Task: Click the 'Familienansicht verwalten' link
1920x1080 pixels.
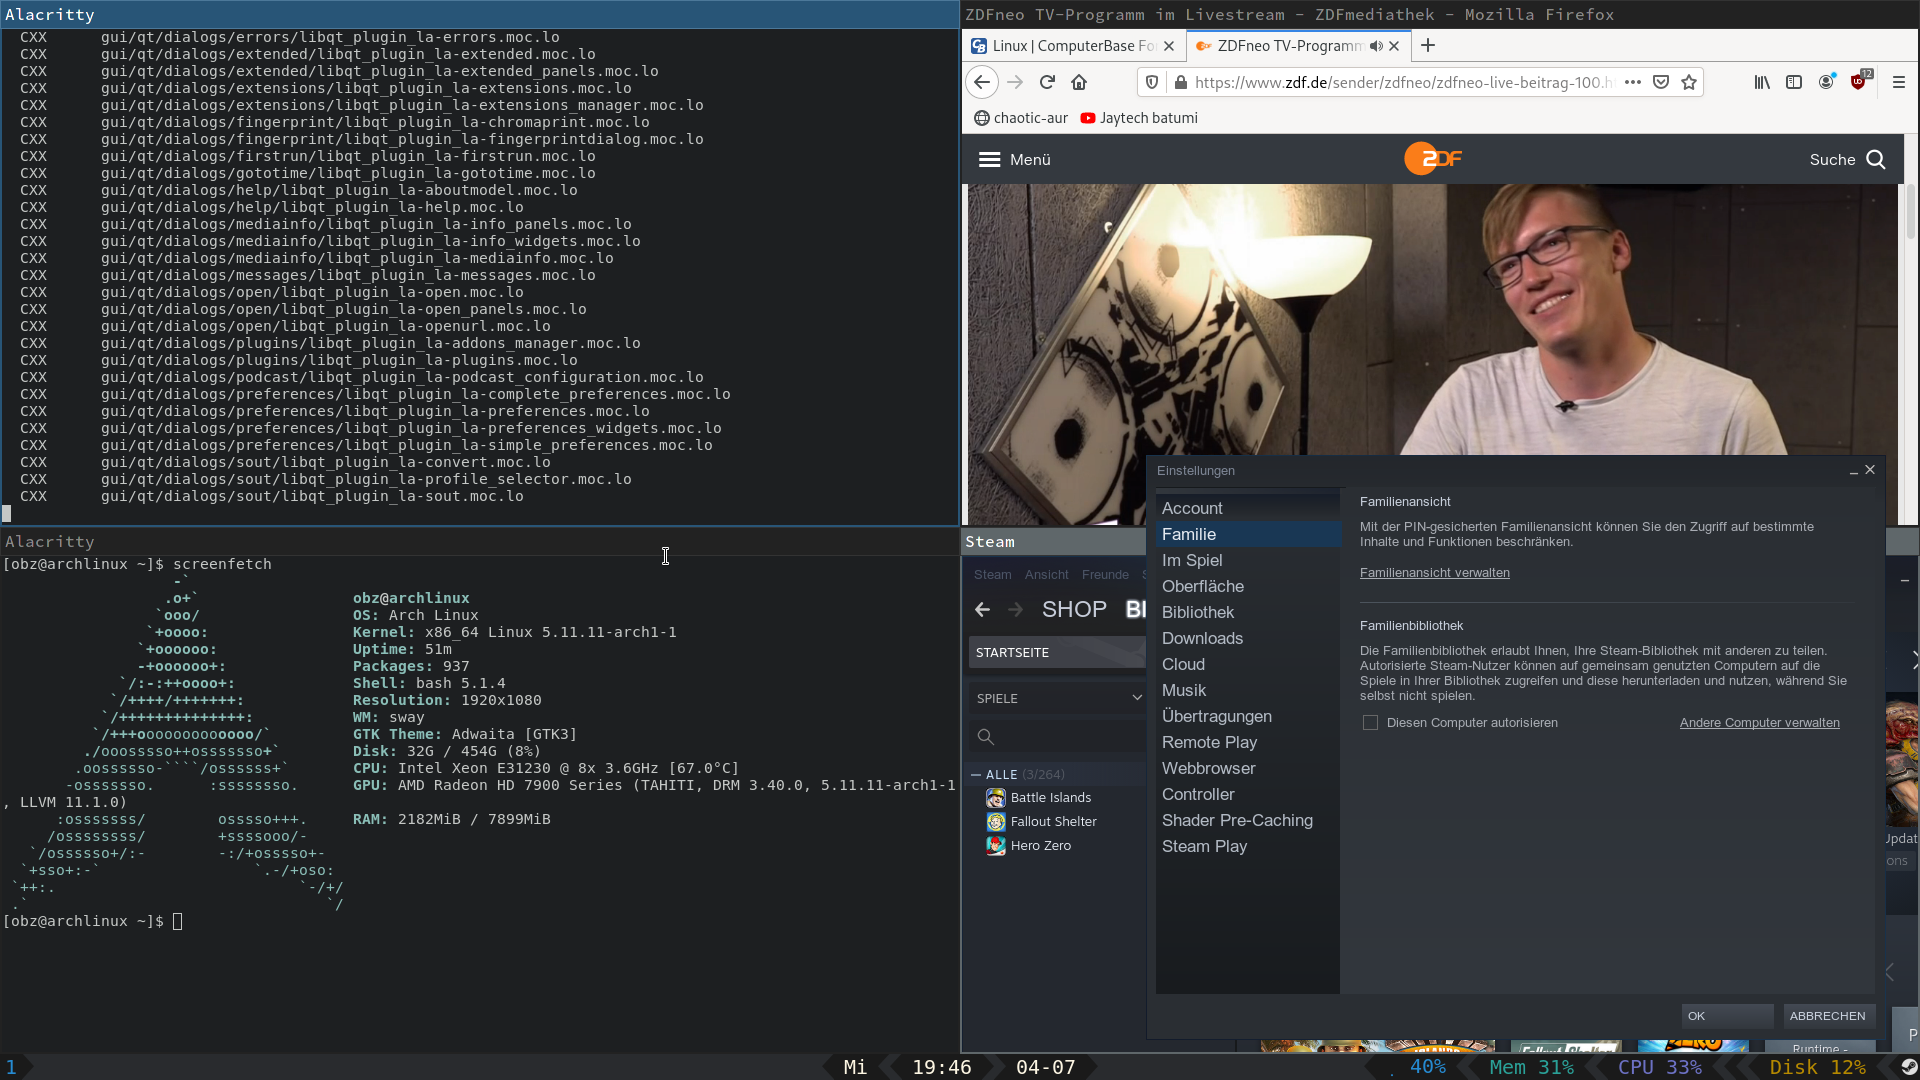Action: (x=1434, y=573)
